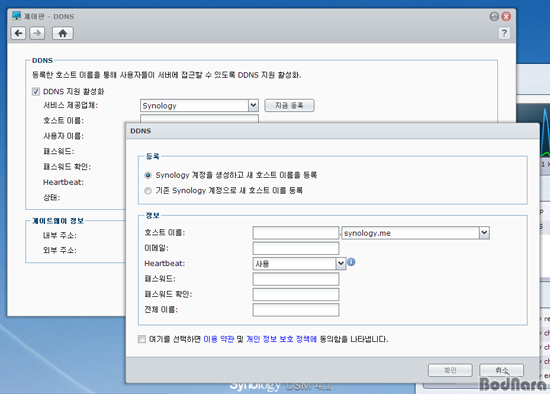Click the DDNS dialog title bar
The image size is (550, 394).
point(332,131)
